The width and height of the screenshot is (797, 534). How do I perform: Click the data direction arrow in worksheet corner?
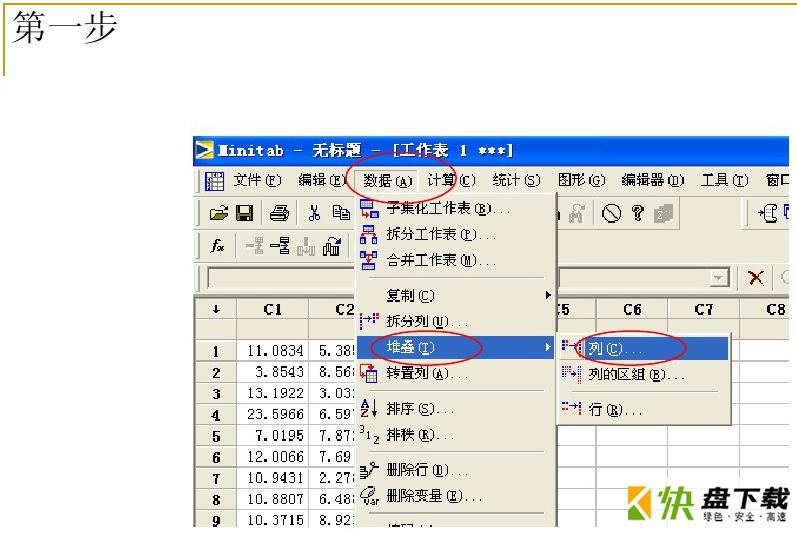click(x=216, y=309)
